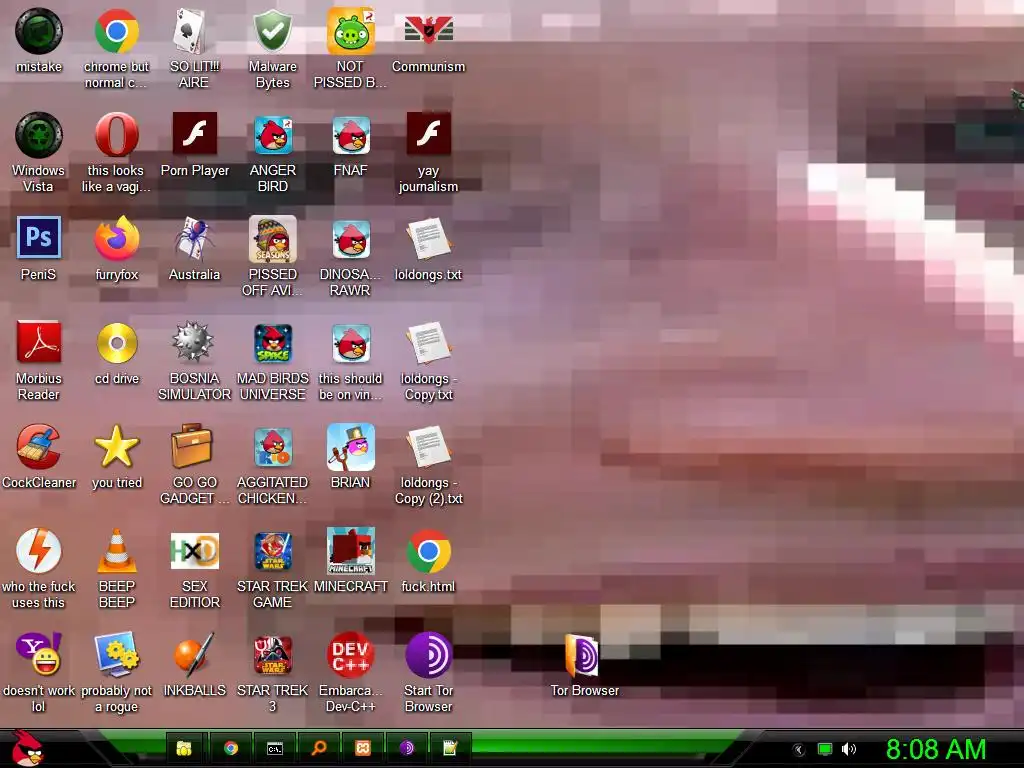Launch the ANGER BIRD icon
1024x768 pixels.
point(272,135)
